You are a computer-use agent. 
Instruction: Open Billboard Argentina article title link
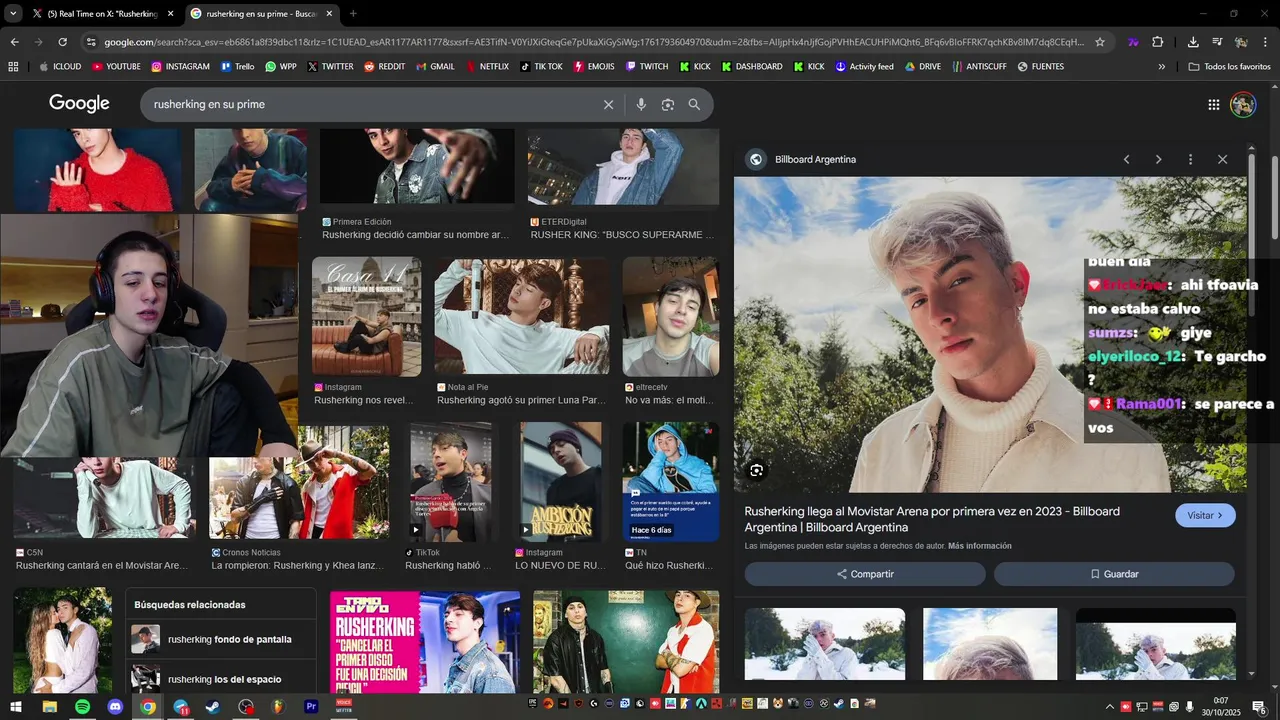click(x=932, y=519)
